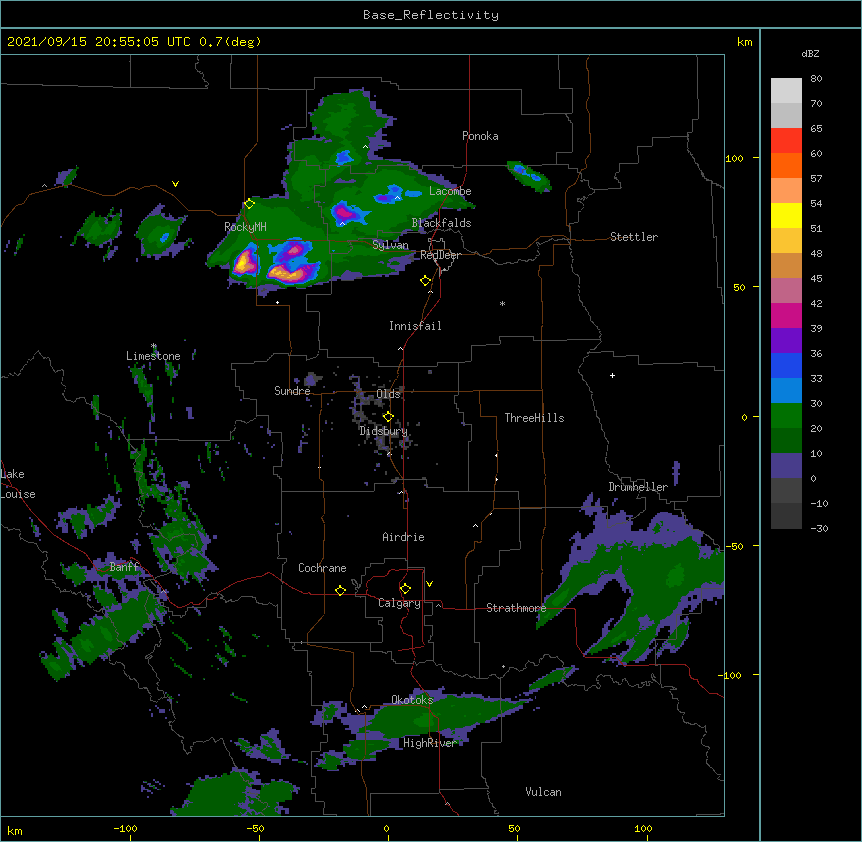The height and width of the screenshot is (842, 862).
Task: Click the green 30 dBZ legend swatch
Action: (786, 416)
